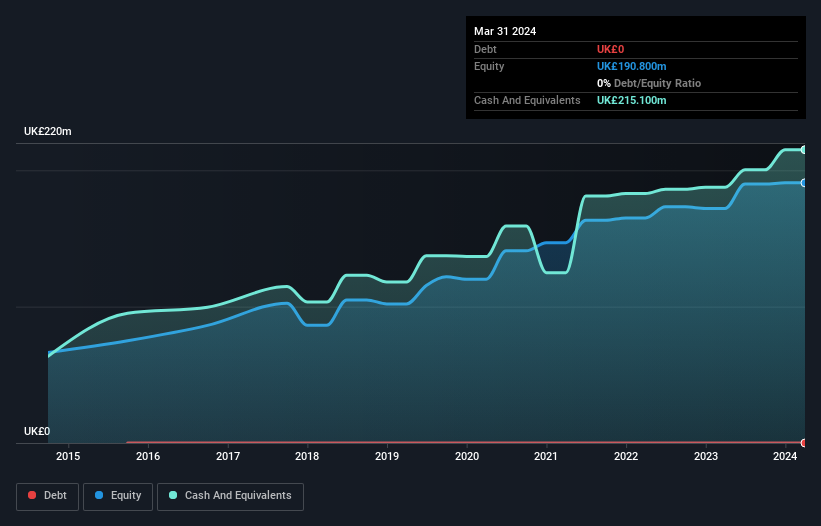Click the red Debt legend dot
821x526 pixels.
pos(32,495)
